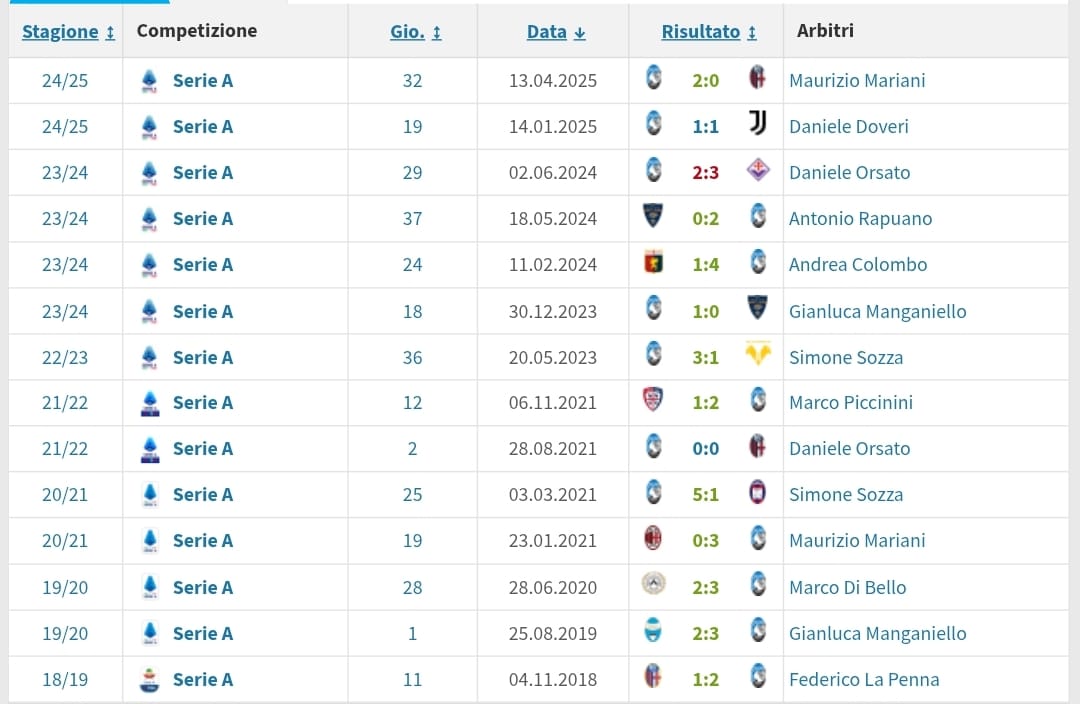Image resolution: width=1080 pixels, height=704 pixels.
Task: Open referee Federico La Penna's profile
Action: tap(864, 679)
